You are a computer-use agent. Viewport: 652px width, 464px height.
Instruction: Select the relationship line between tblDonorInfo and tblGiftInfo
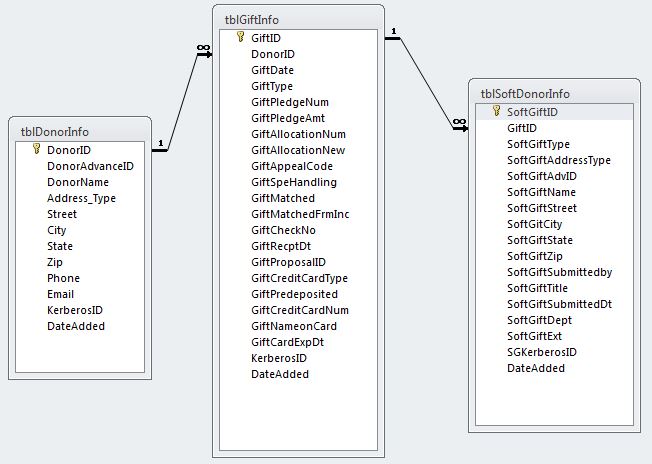coord(183,102)
